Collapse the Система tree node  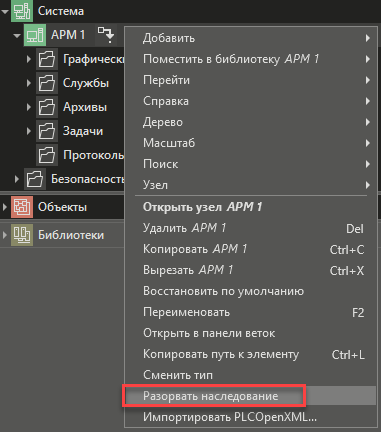pos(5,11)
